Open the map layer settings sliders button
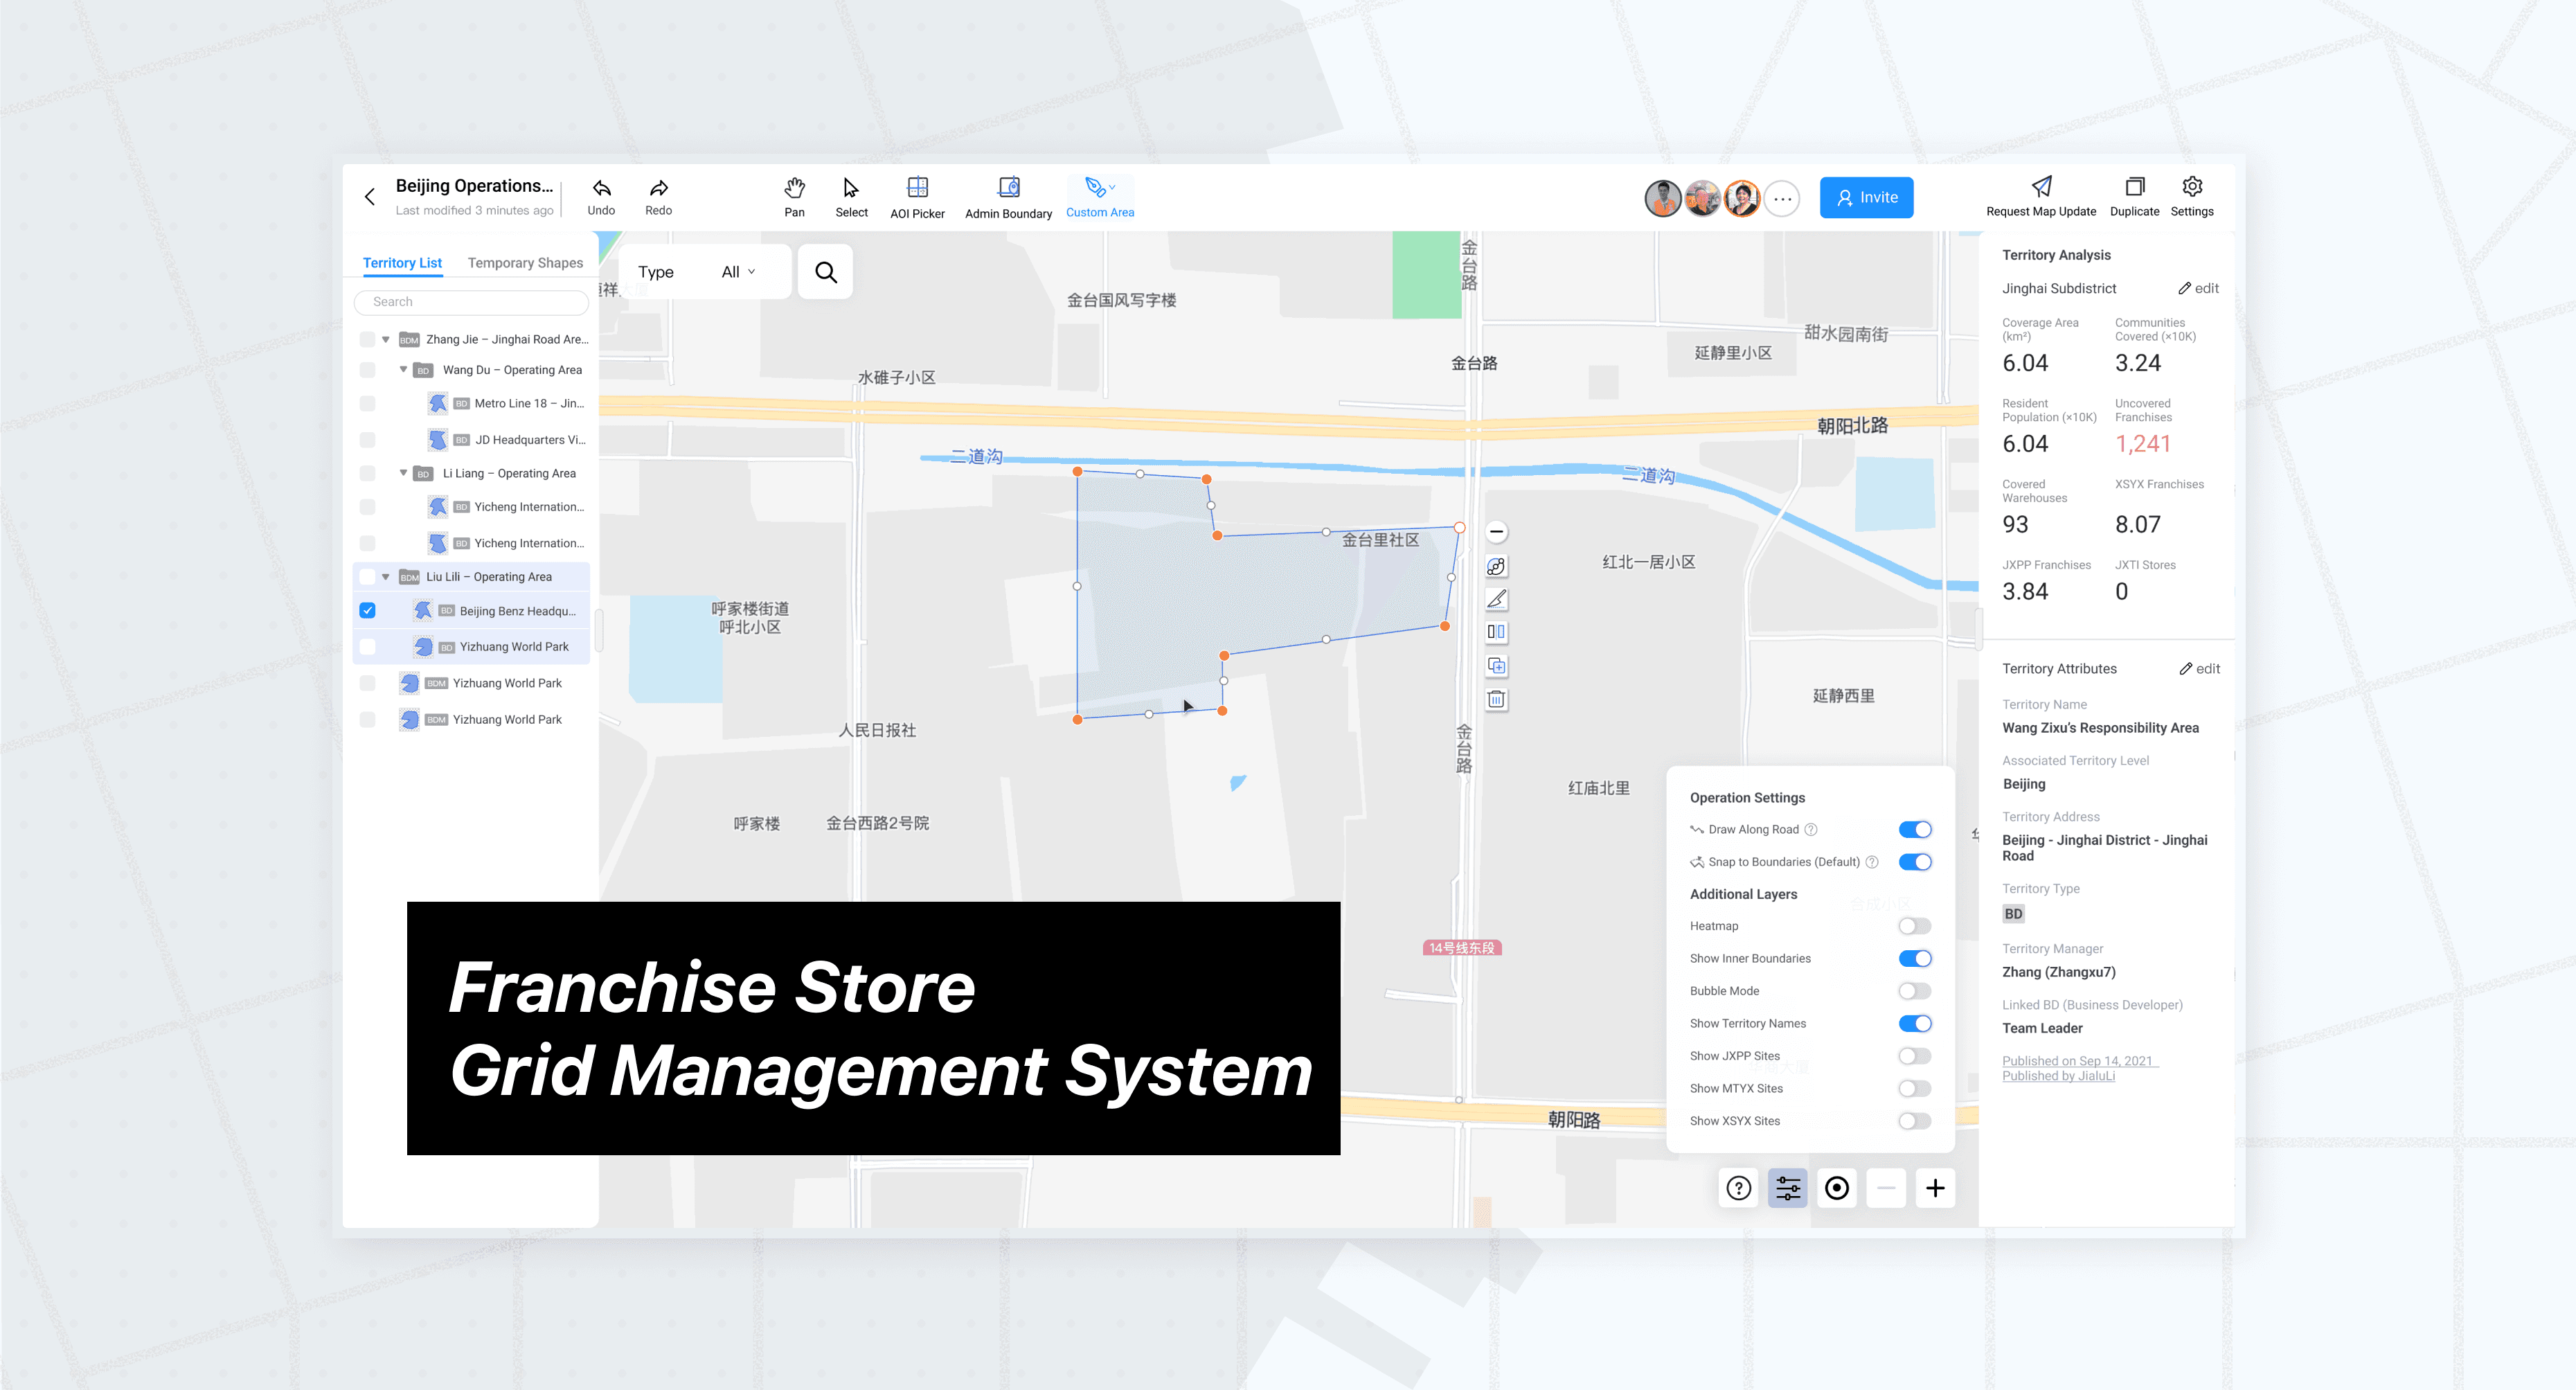2576x1390 pixels. [1787, 1188]
